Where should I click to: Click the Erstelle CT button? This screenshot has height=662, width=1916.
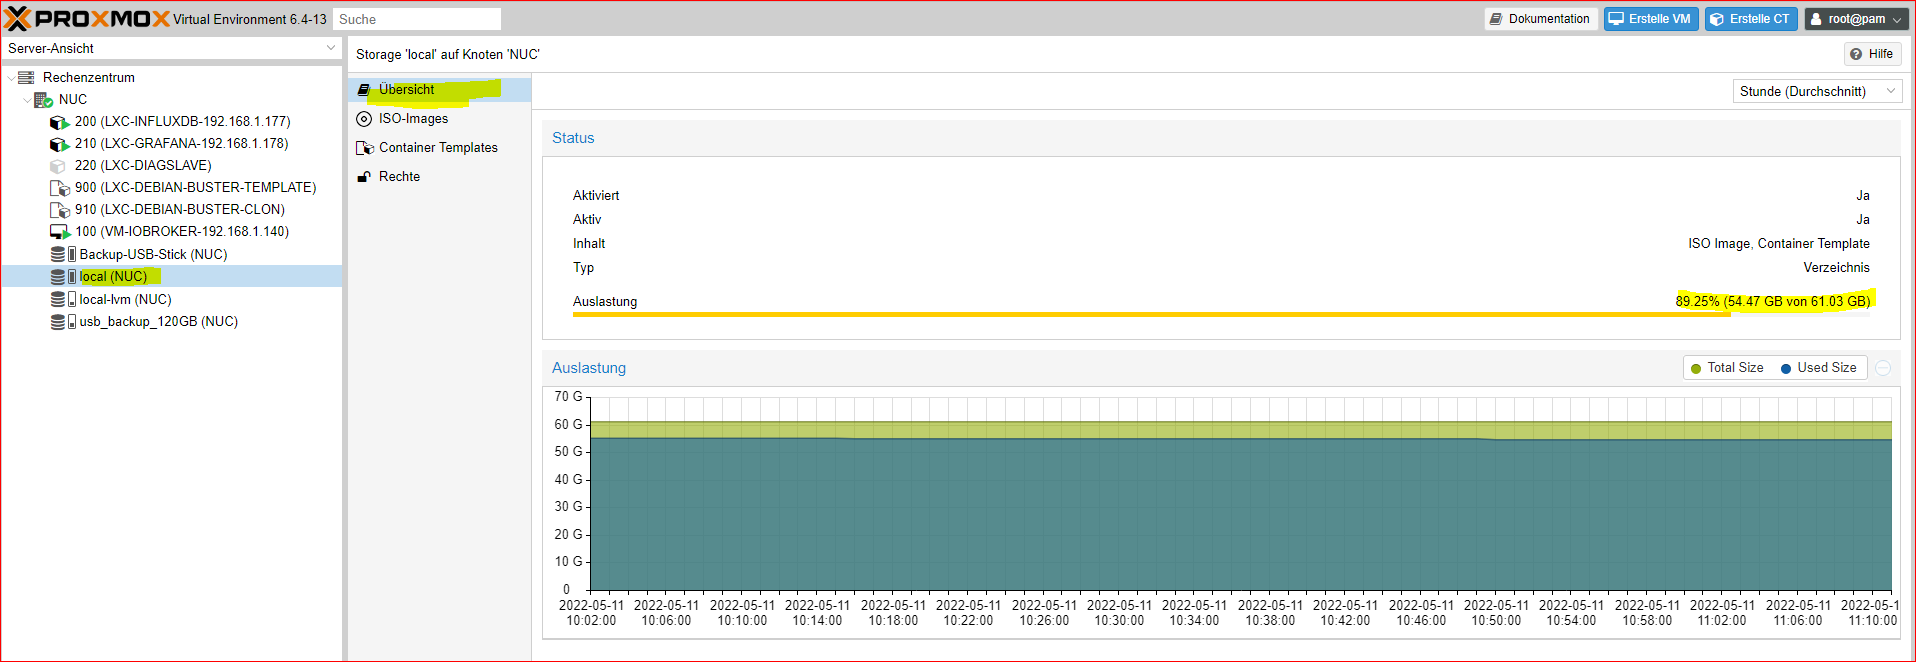coord(1751,19)
